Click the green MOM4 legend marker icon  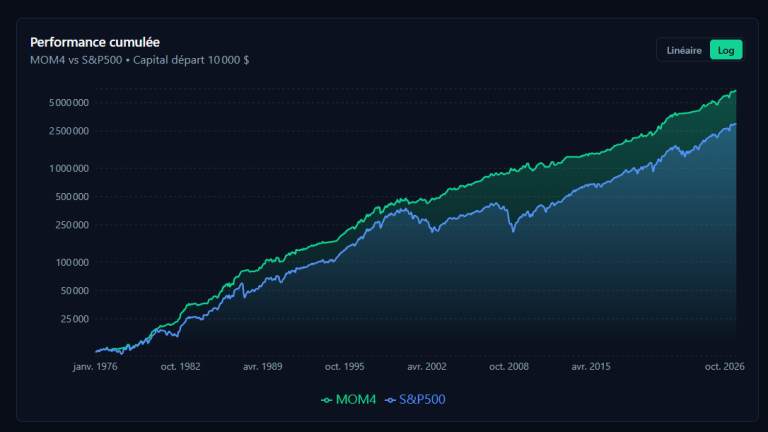[x=326, y=400]
